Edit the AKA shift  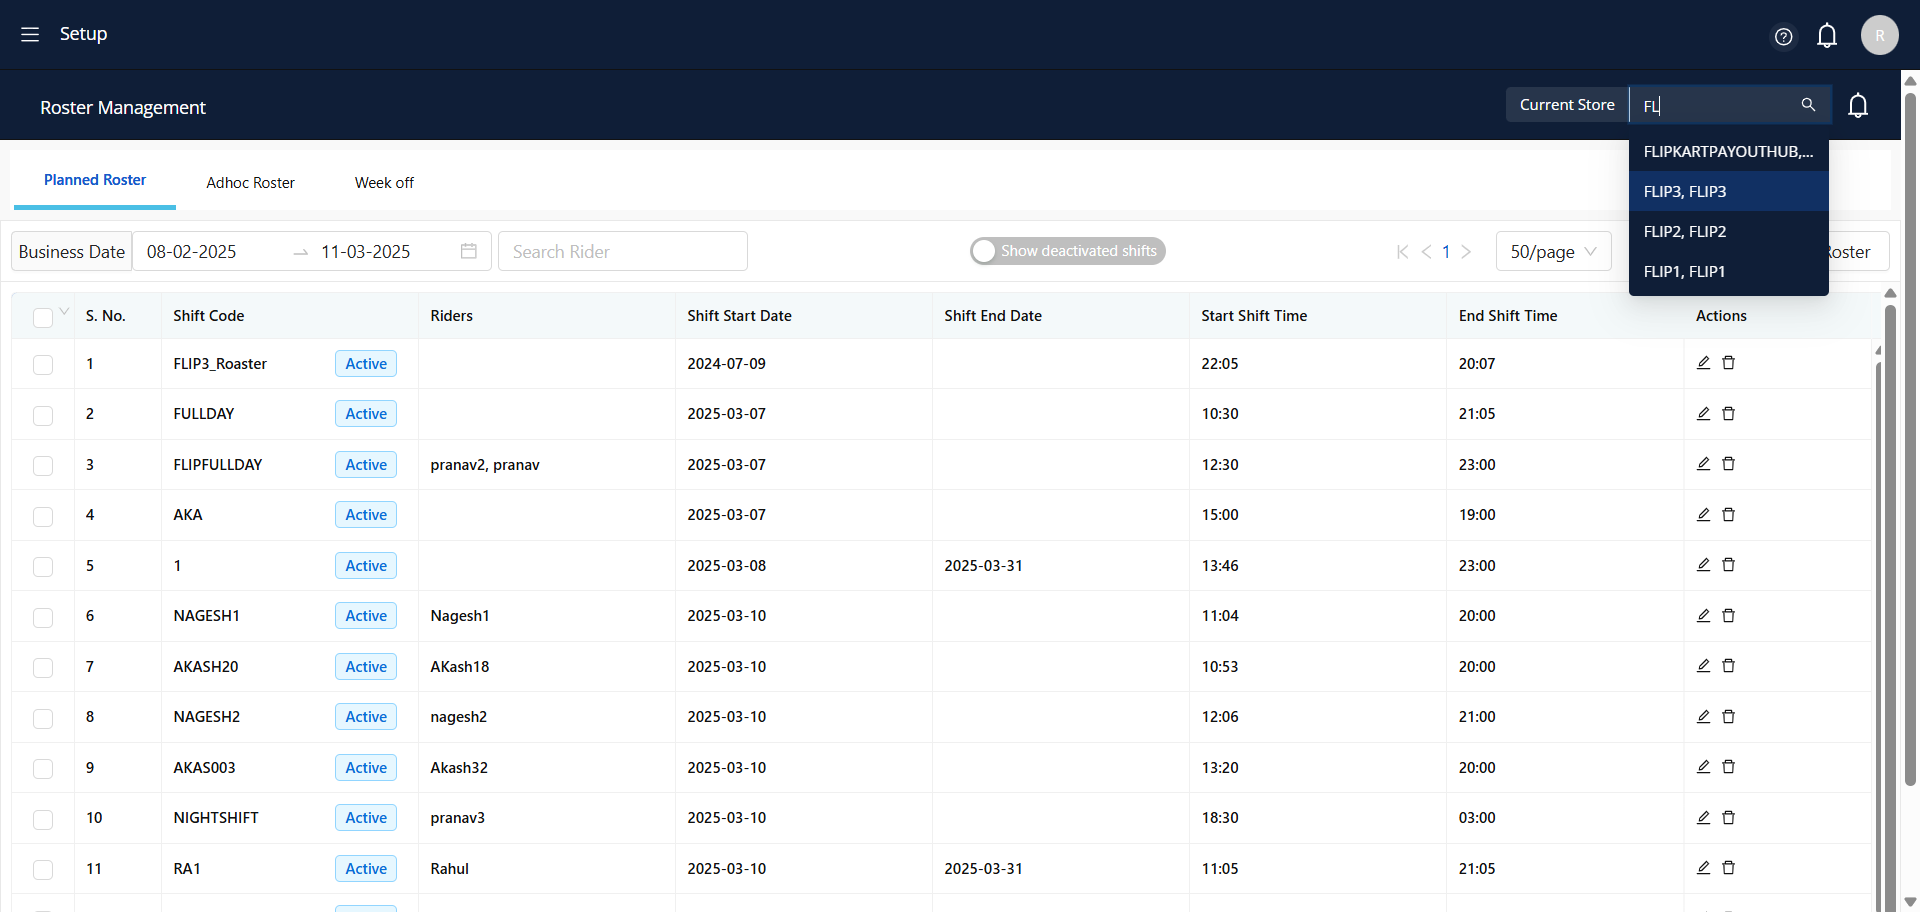pos(1703,514)
